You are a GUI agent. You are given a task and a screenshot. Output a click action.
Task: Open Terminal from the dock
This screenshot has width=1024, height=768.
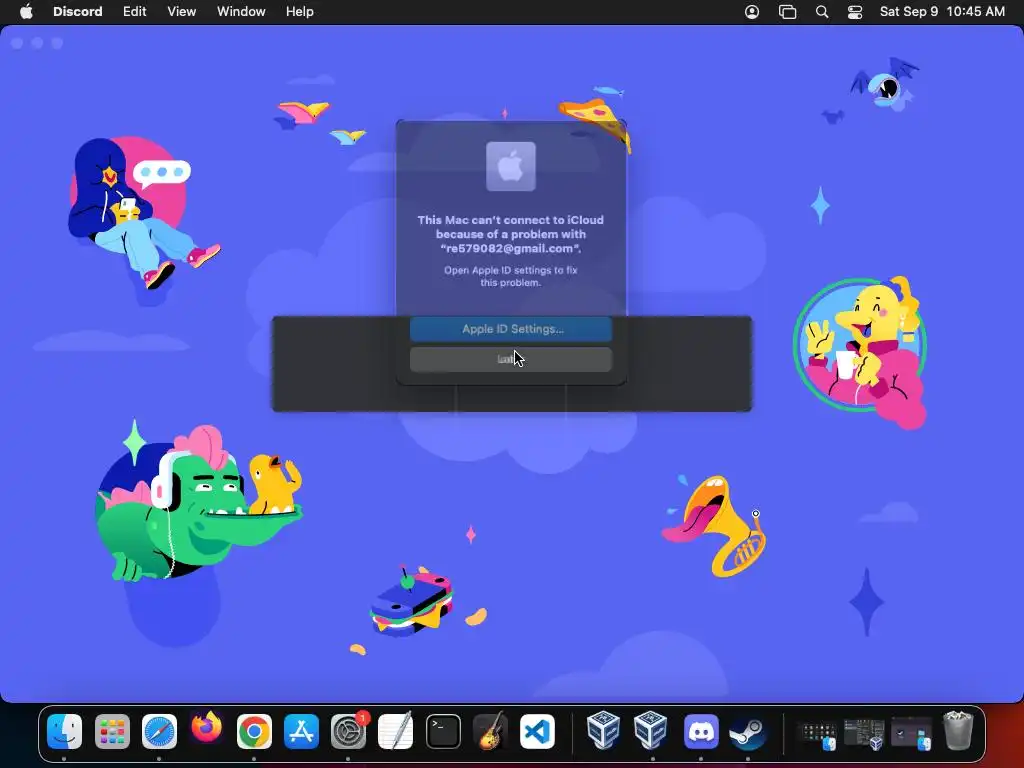(443, 731)
